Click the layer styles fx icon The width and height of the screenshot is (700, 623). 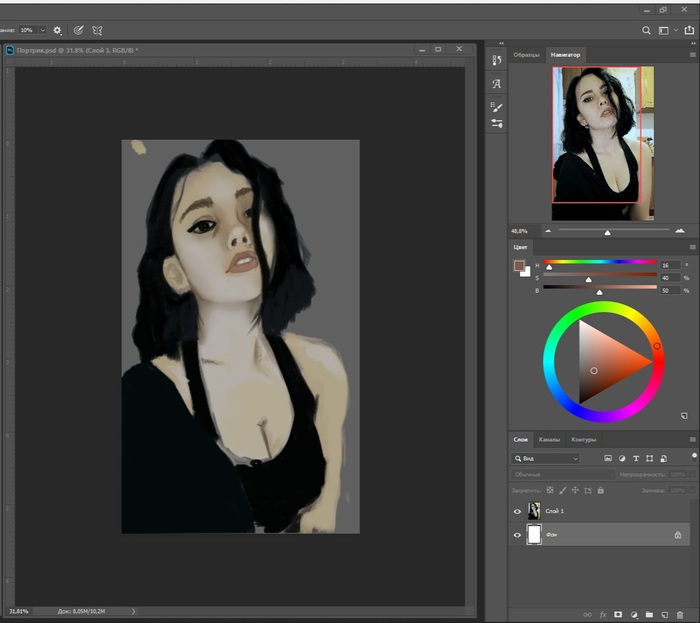click(602, 614)
